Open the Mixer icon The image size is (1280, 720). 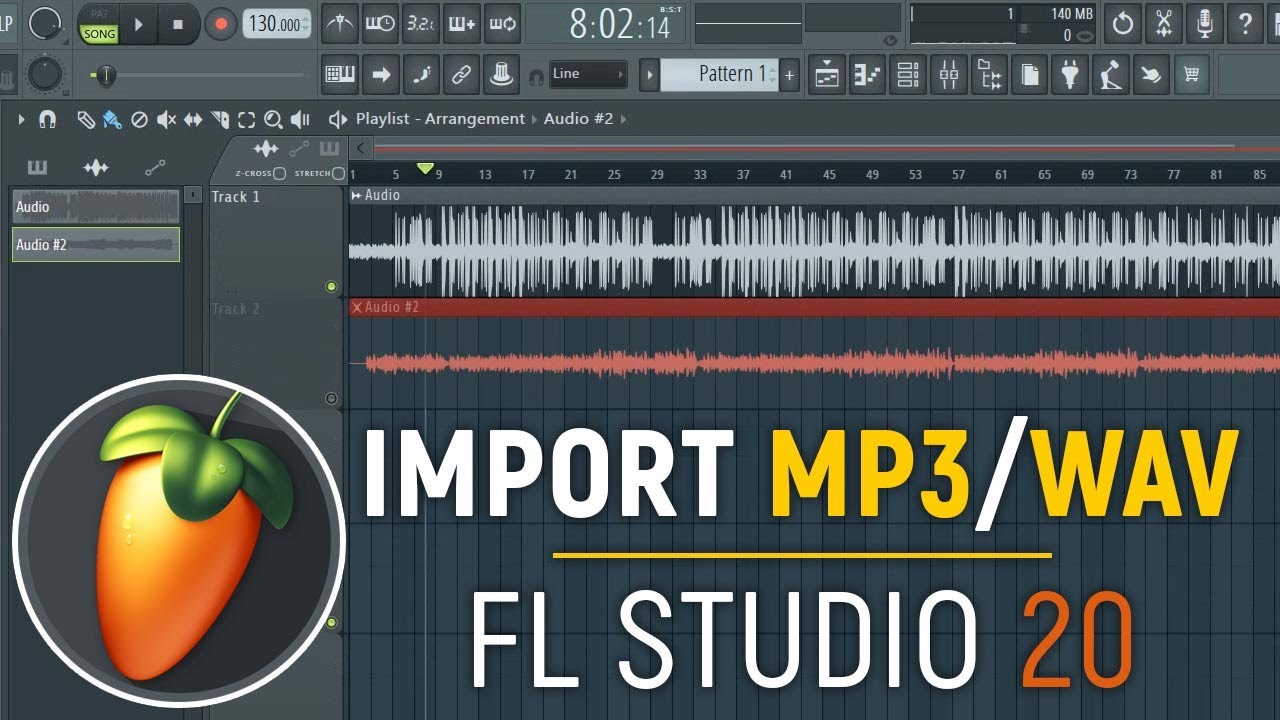pyautogui.click(x=949, y=74)
